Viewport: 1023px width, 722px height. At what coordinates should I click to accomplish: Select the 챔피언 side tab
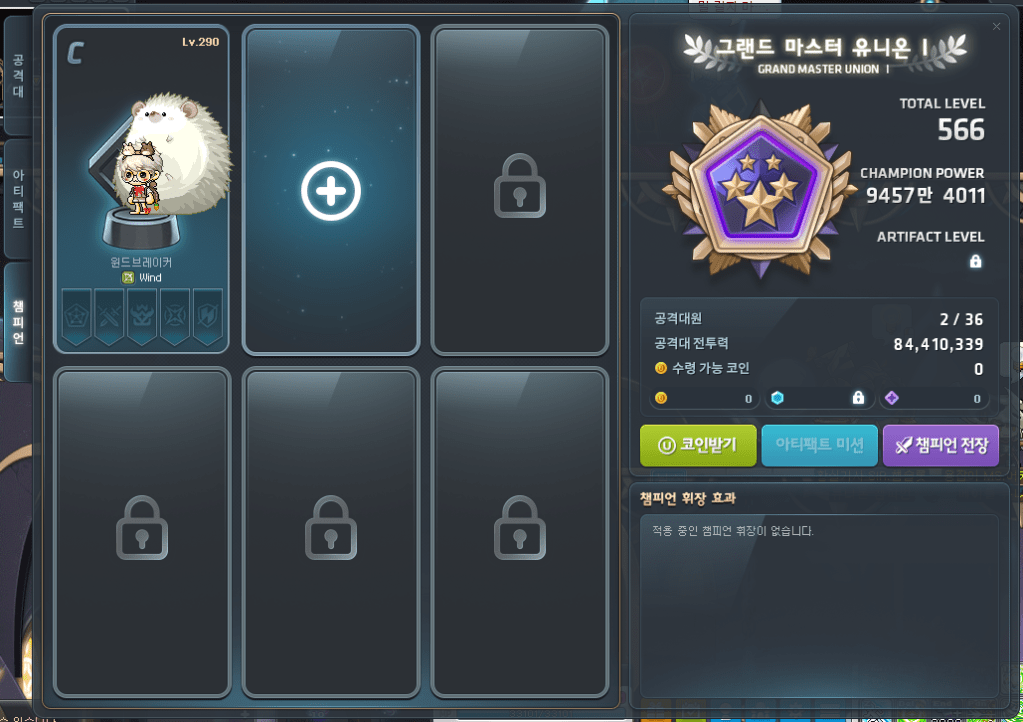point(18,322)
